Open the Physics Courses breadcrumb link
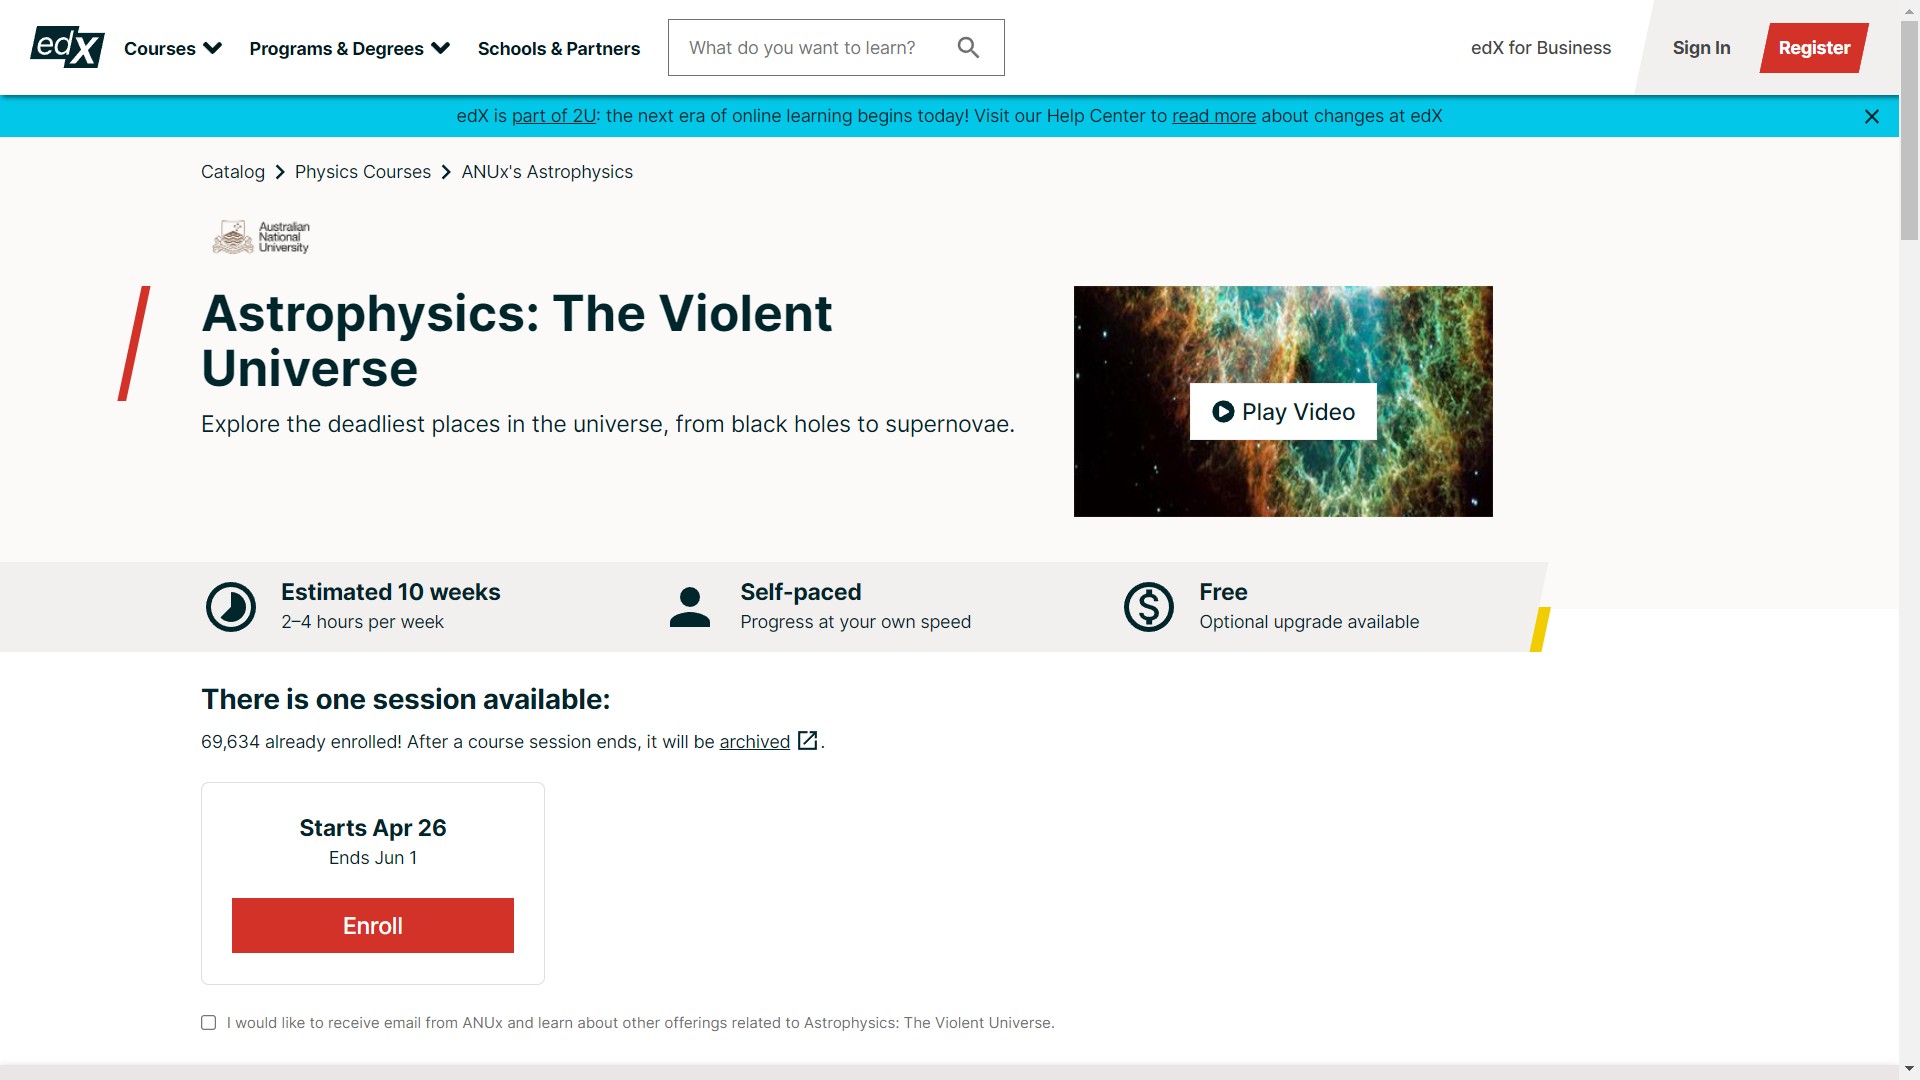1920x1080 pixels. click(363, 171)
